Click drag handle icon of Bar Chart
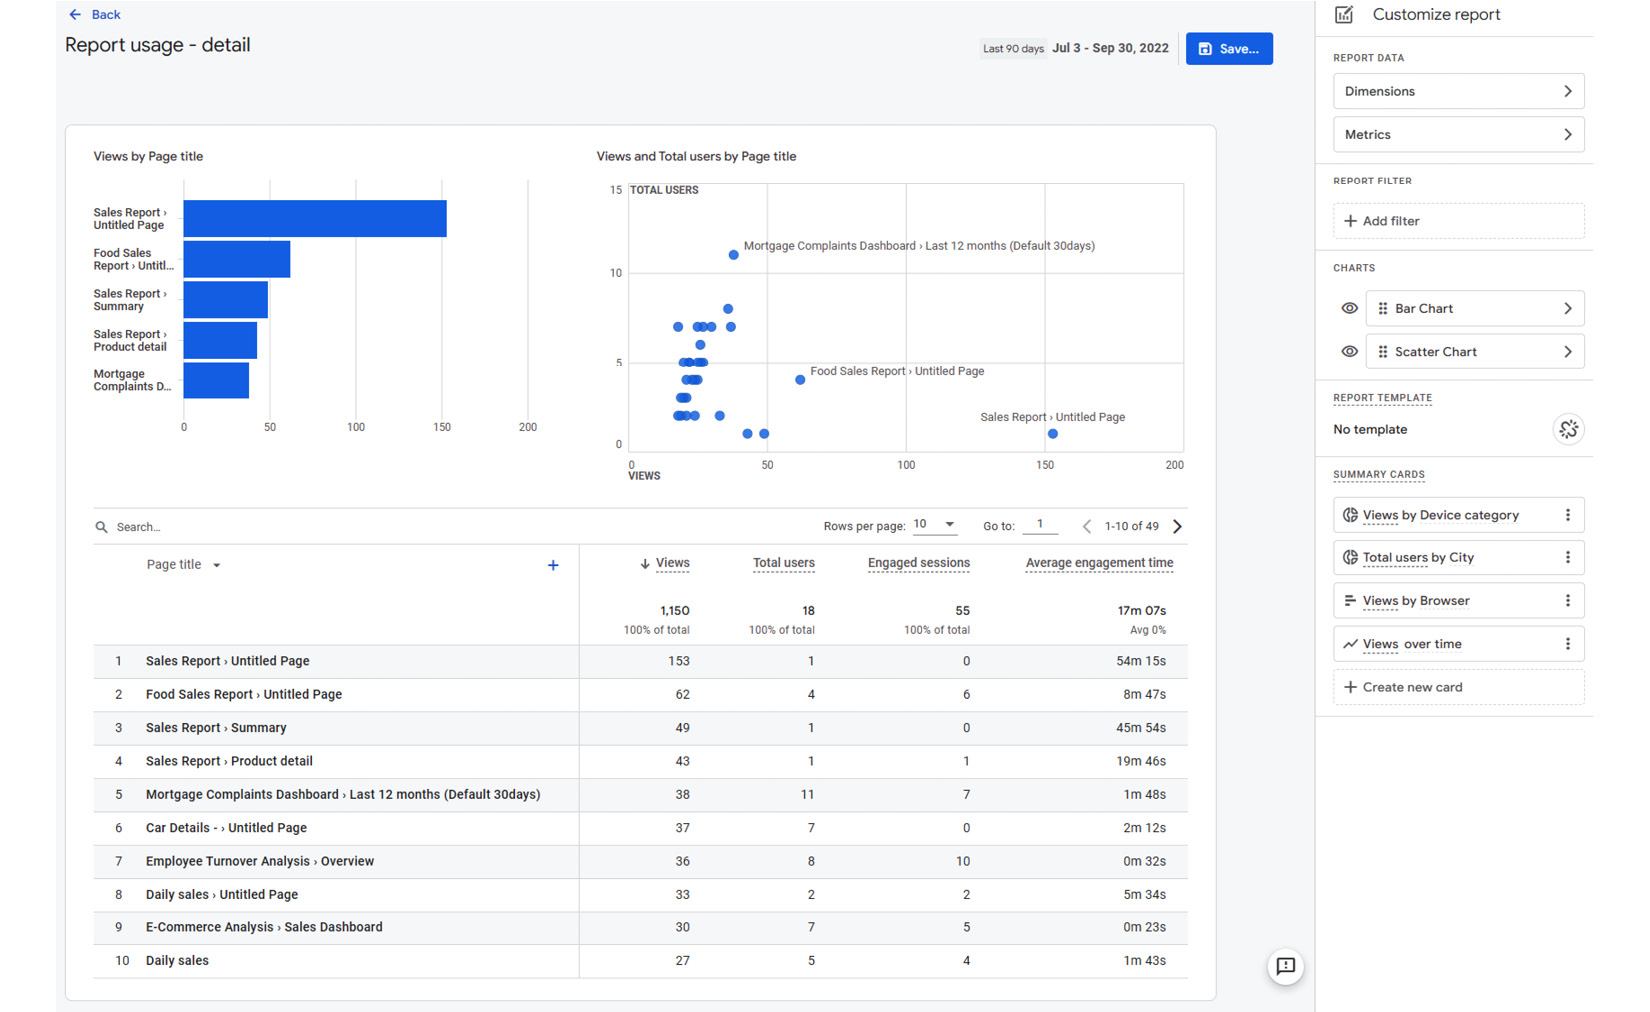1650x1012 pixels. point(1383,308)
